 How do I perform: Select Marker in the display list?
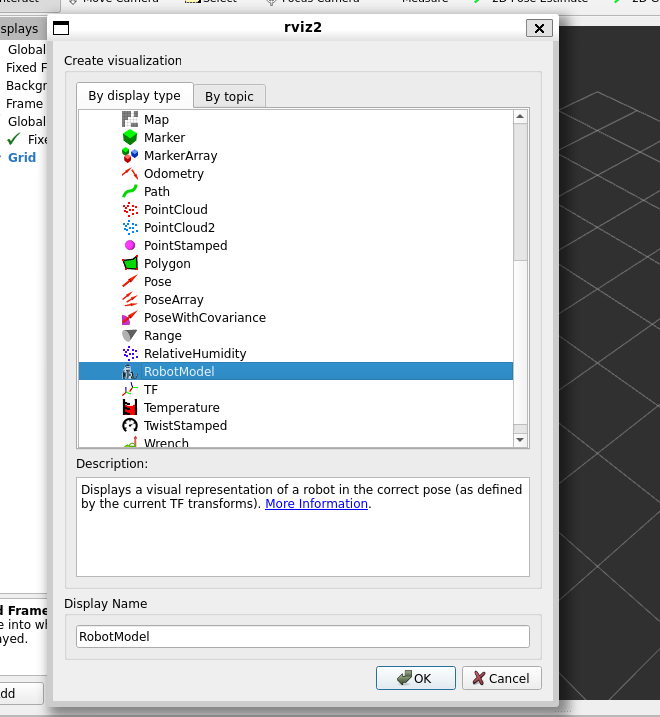pyautogui.click(x=165, y=138)
